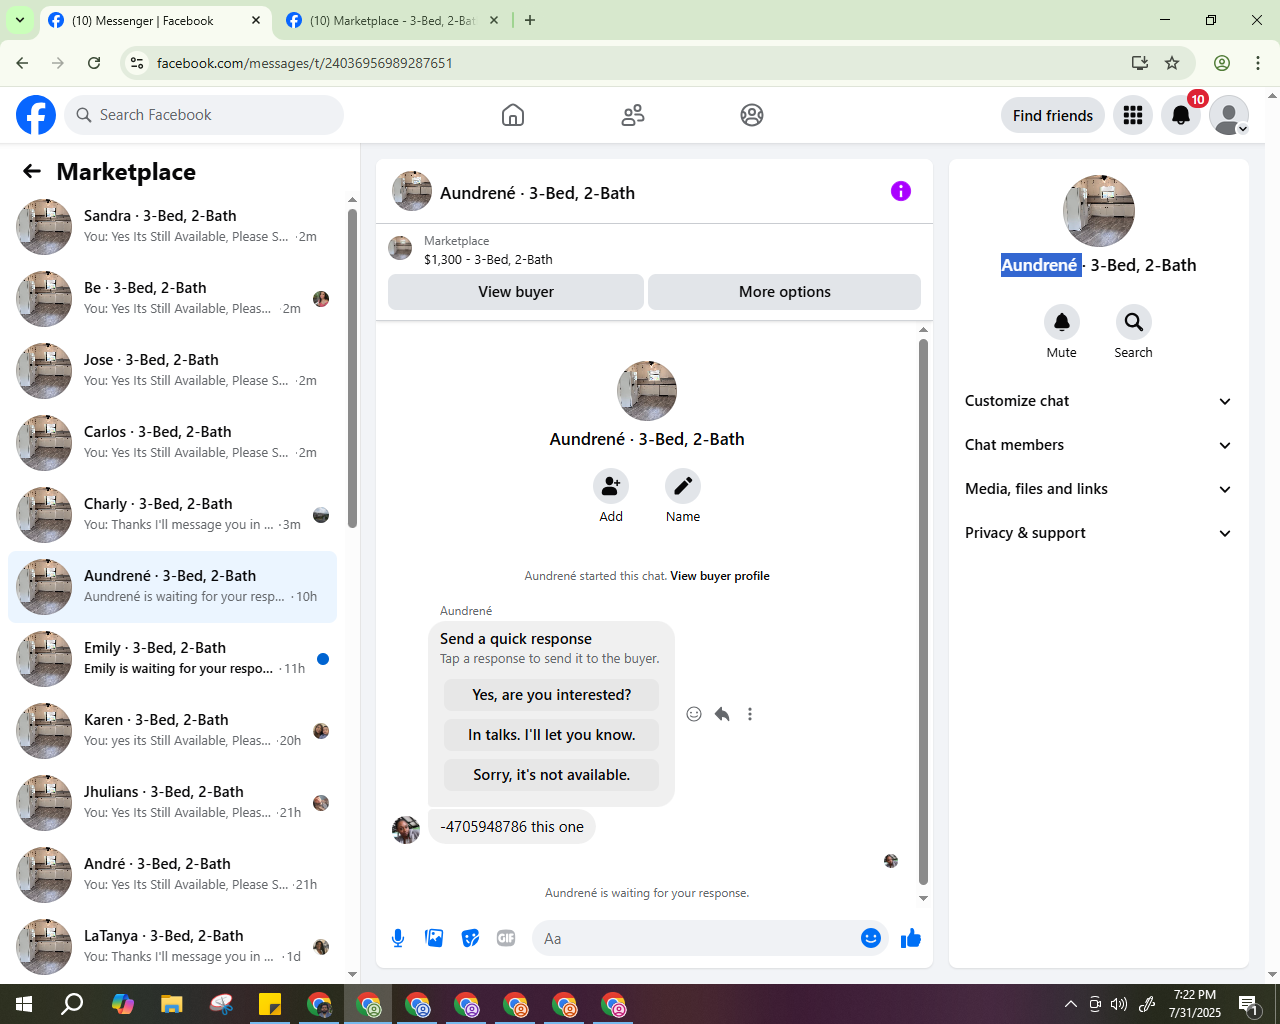Go to the Home feed icon
Screen dimensions: 1280x1024
[x=513, y=115]
